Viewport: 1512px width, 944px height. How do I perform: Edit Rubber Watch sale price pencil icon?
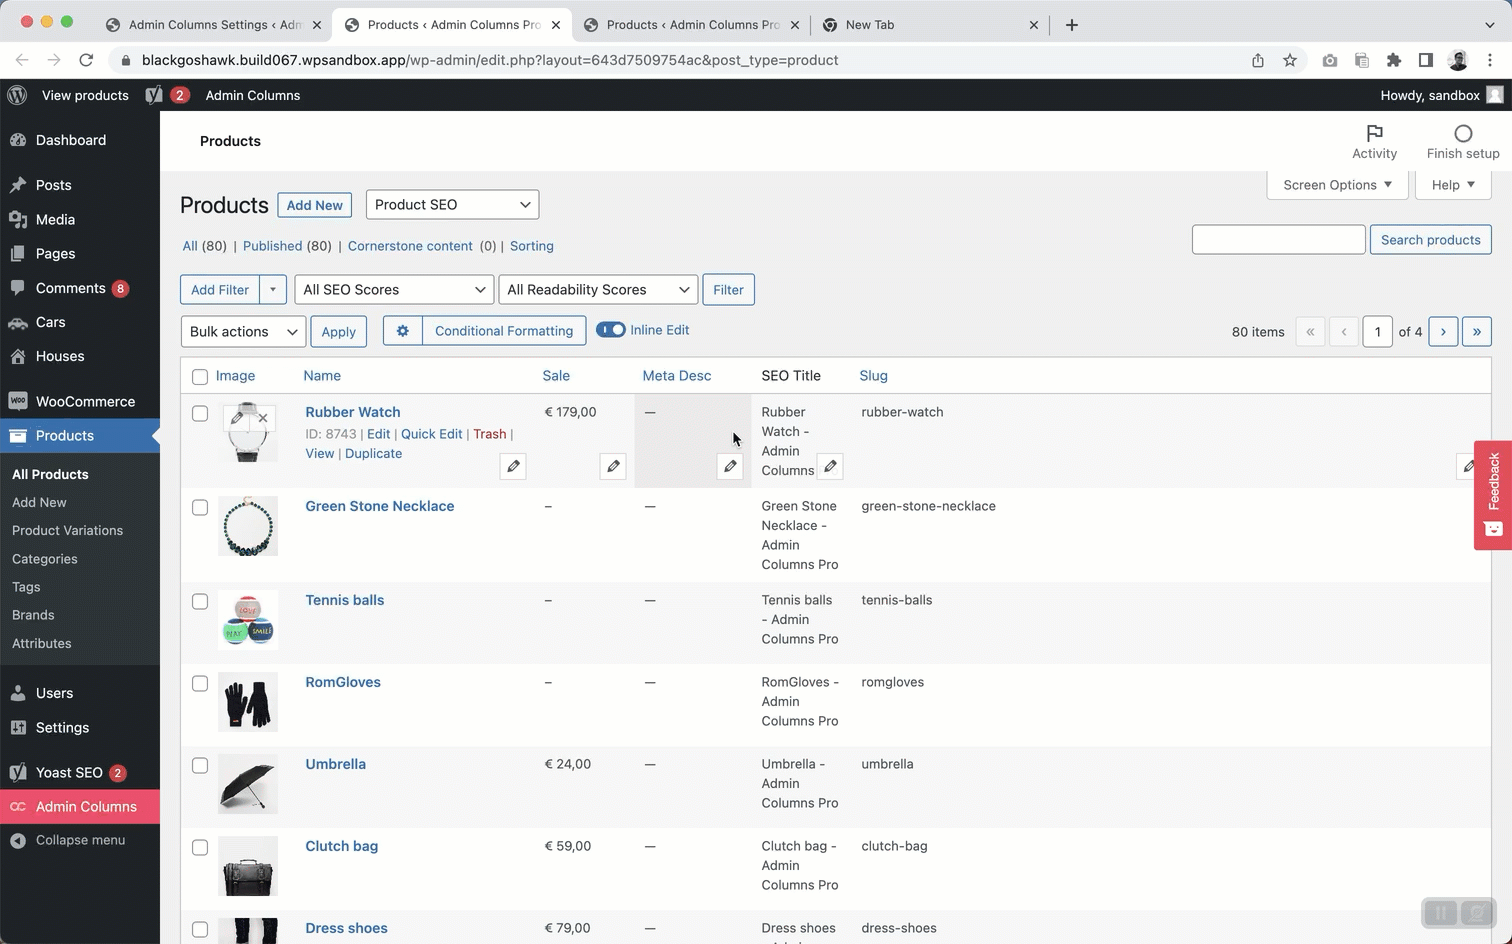613,466
